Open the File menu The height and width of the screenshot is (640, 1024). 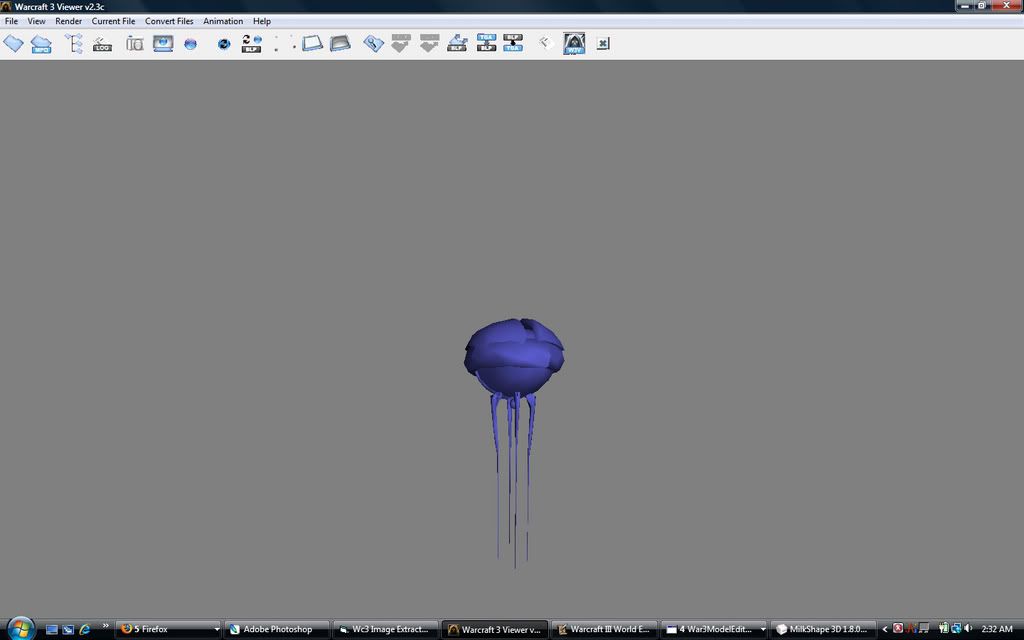tap(12, 21)
